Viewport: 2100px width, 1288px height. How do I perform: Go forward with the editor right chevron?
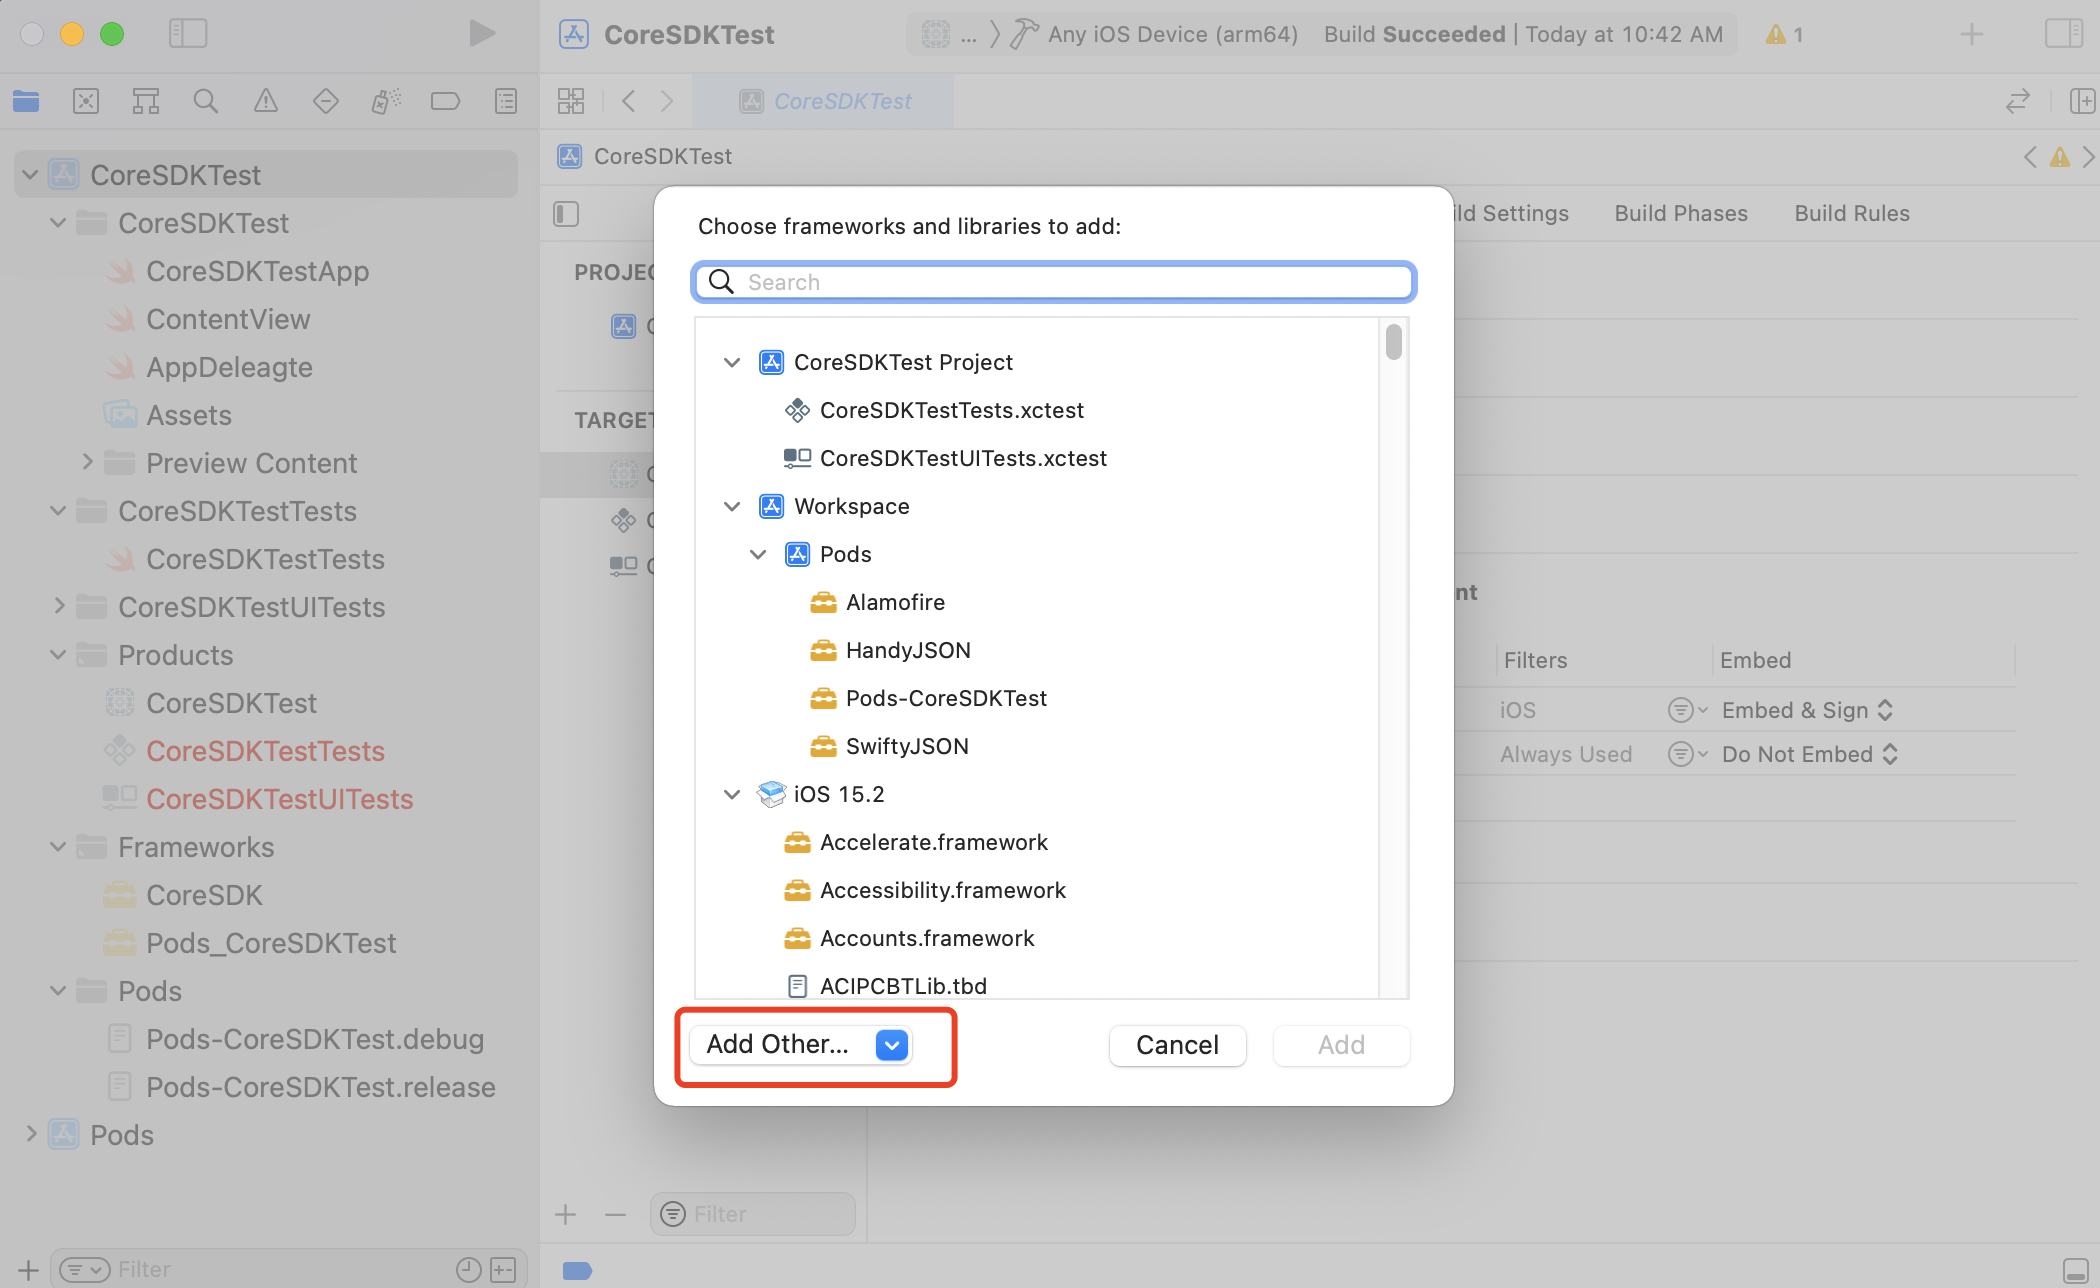tap(667, 101)
